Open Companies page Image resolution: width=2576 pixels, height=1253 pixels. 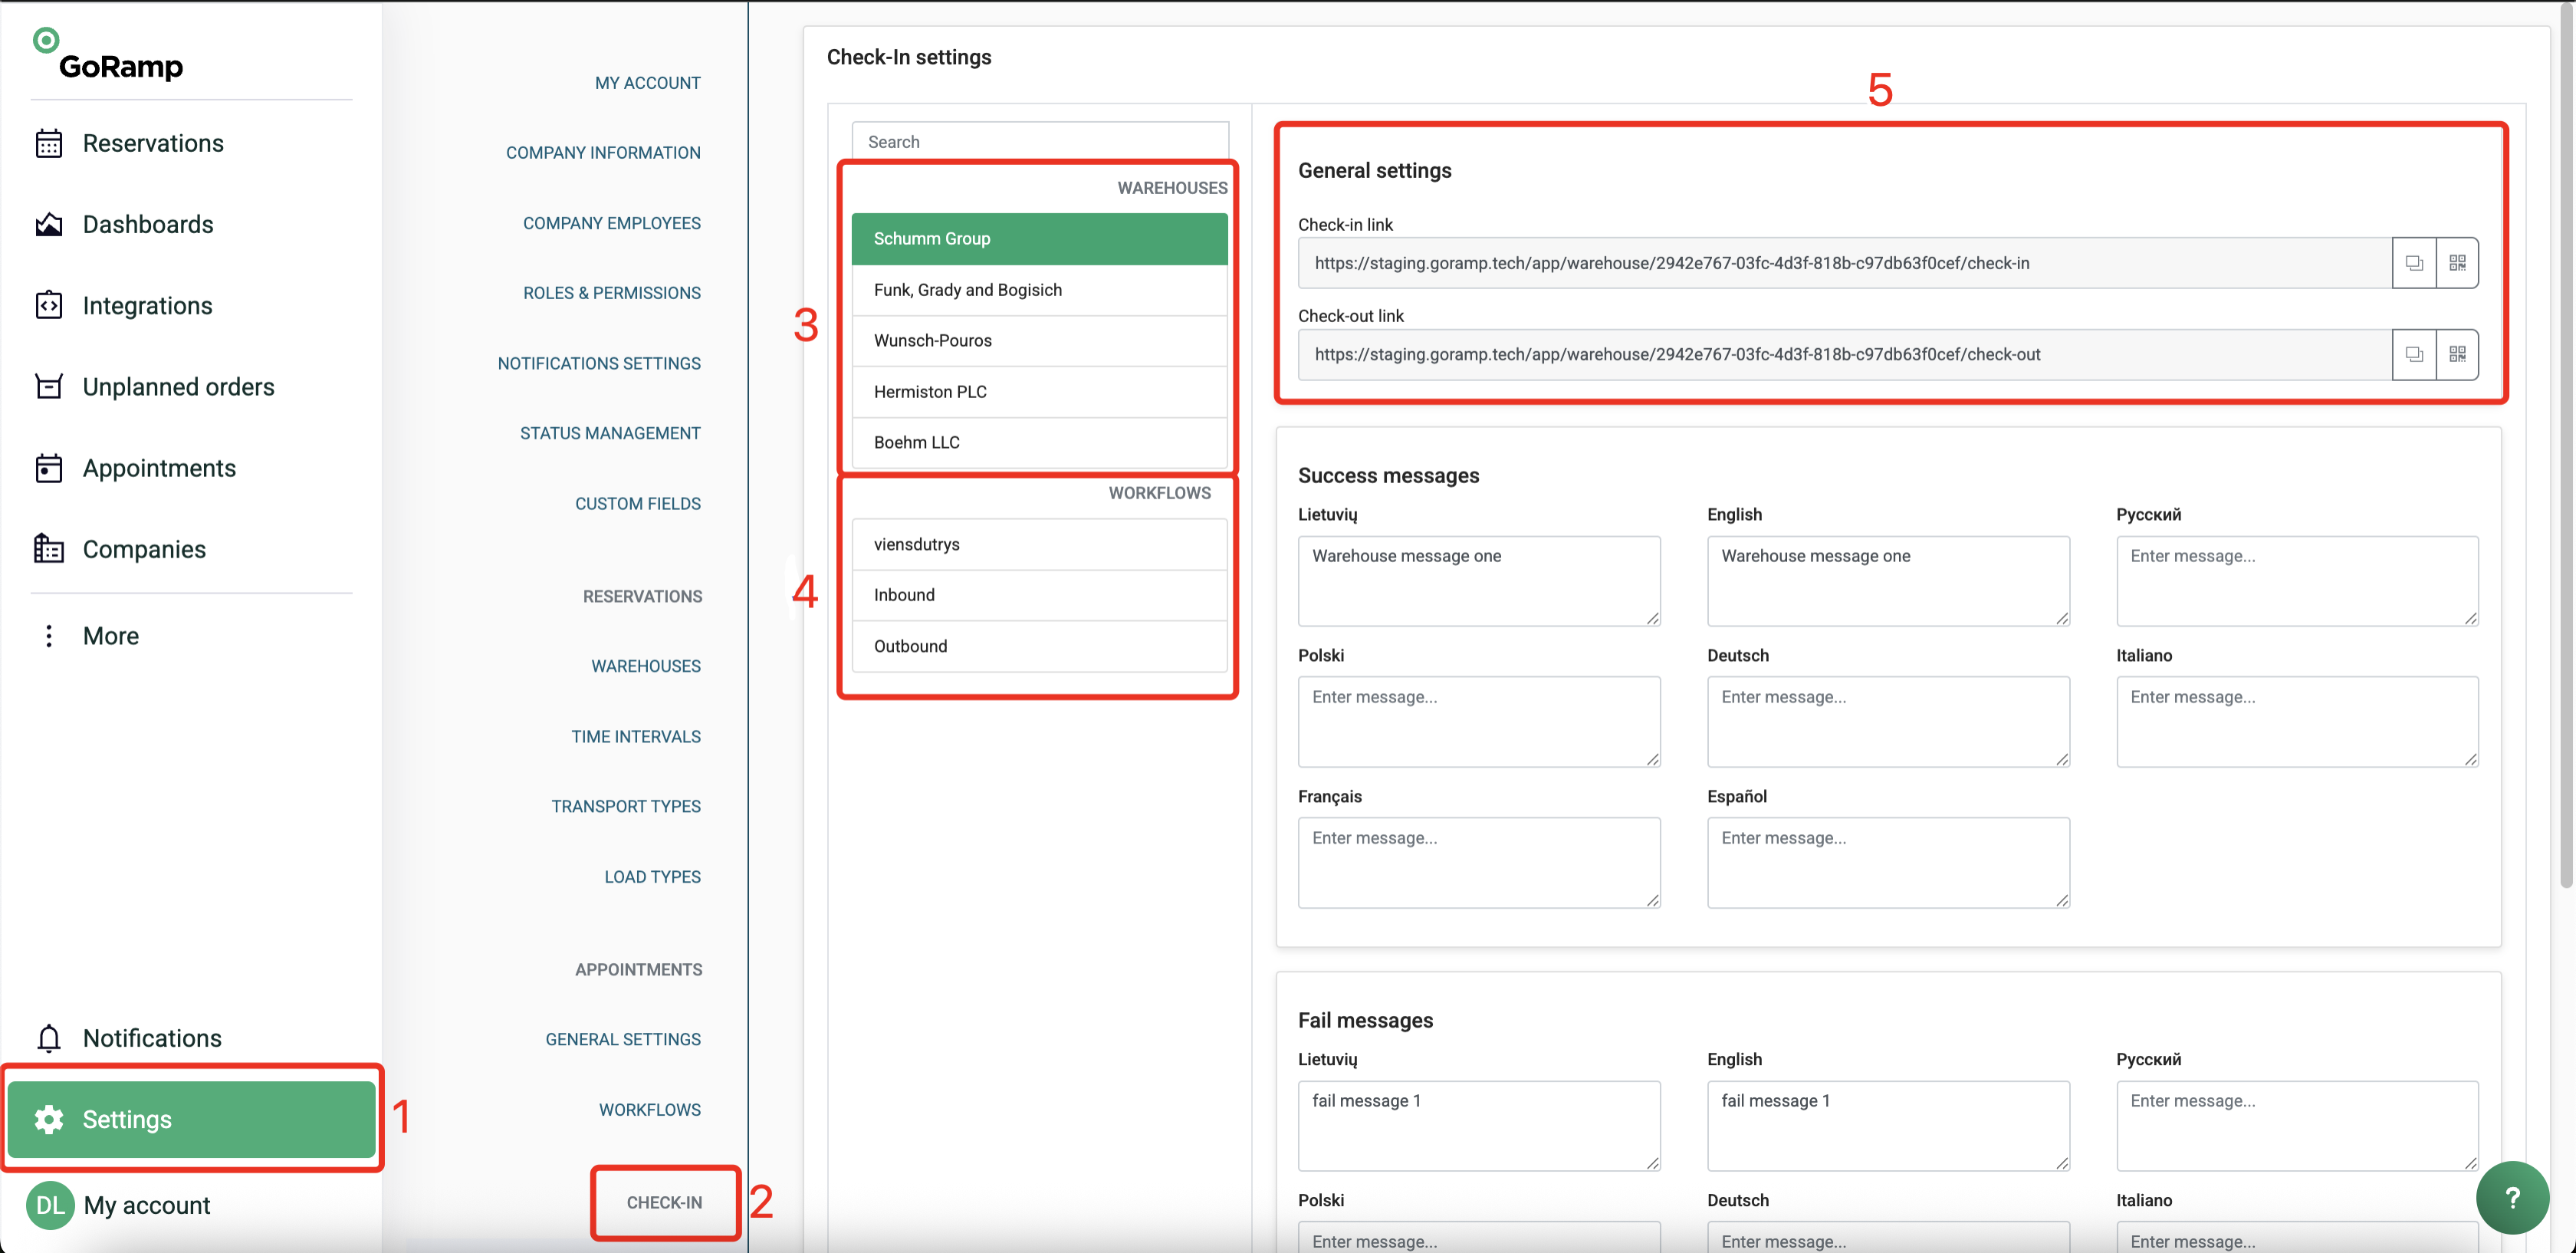click(x=144, y=549)
